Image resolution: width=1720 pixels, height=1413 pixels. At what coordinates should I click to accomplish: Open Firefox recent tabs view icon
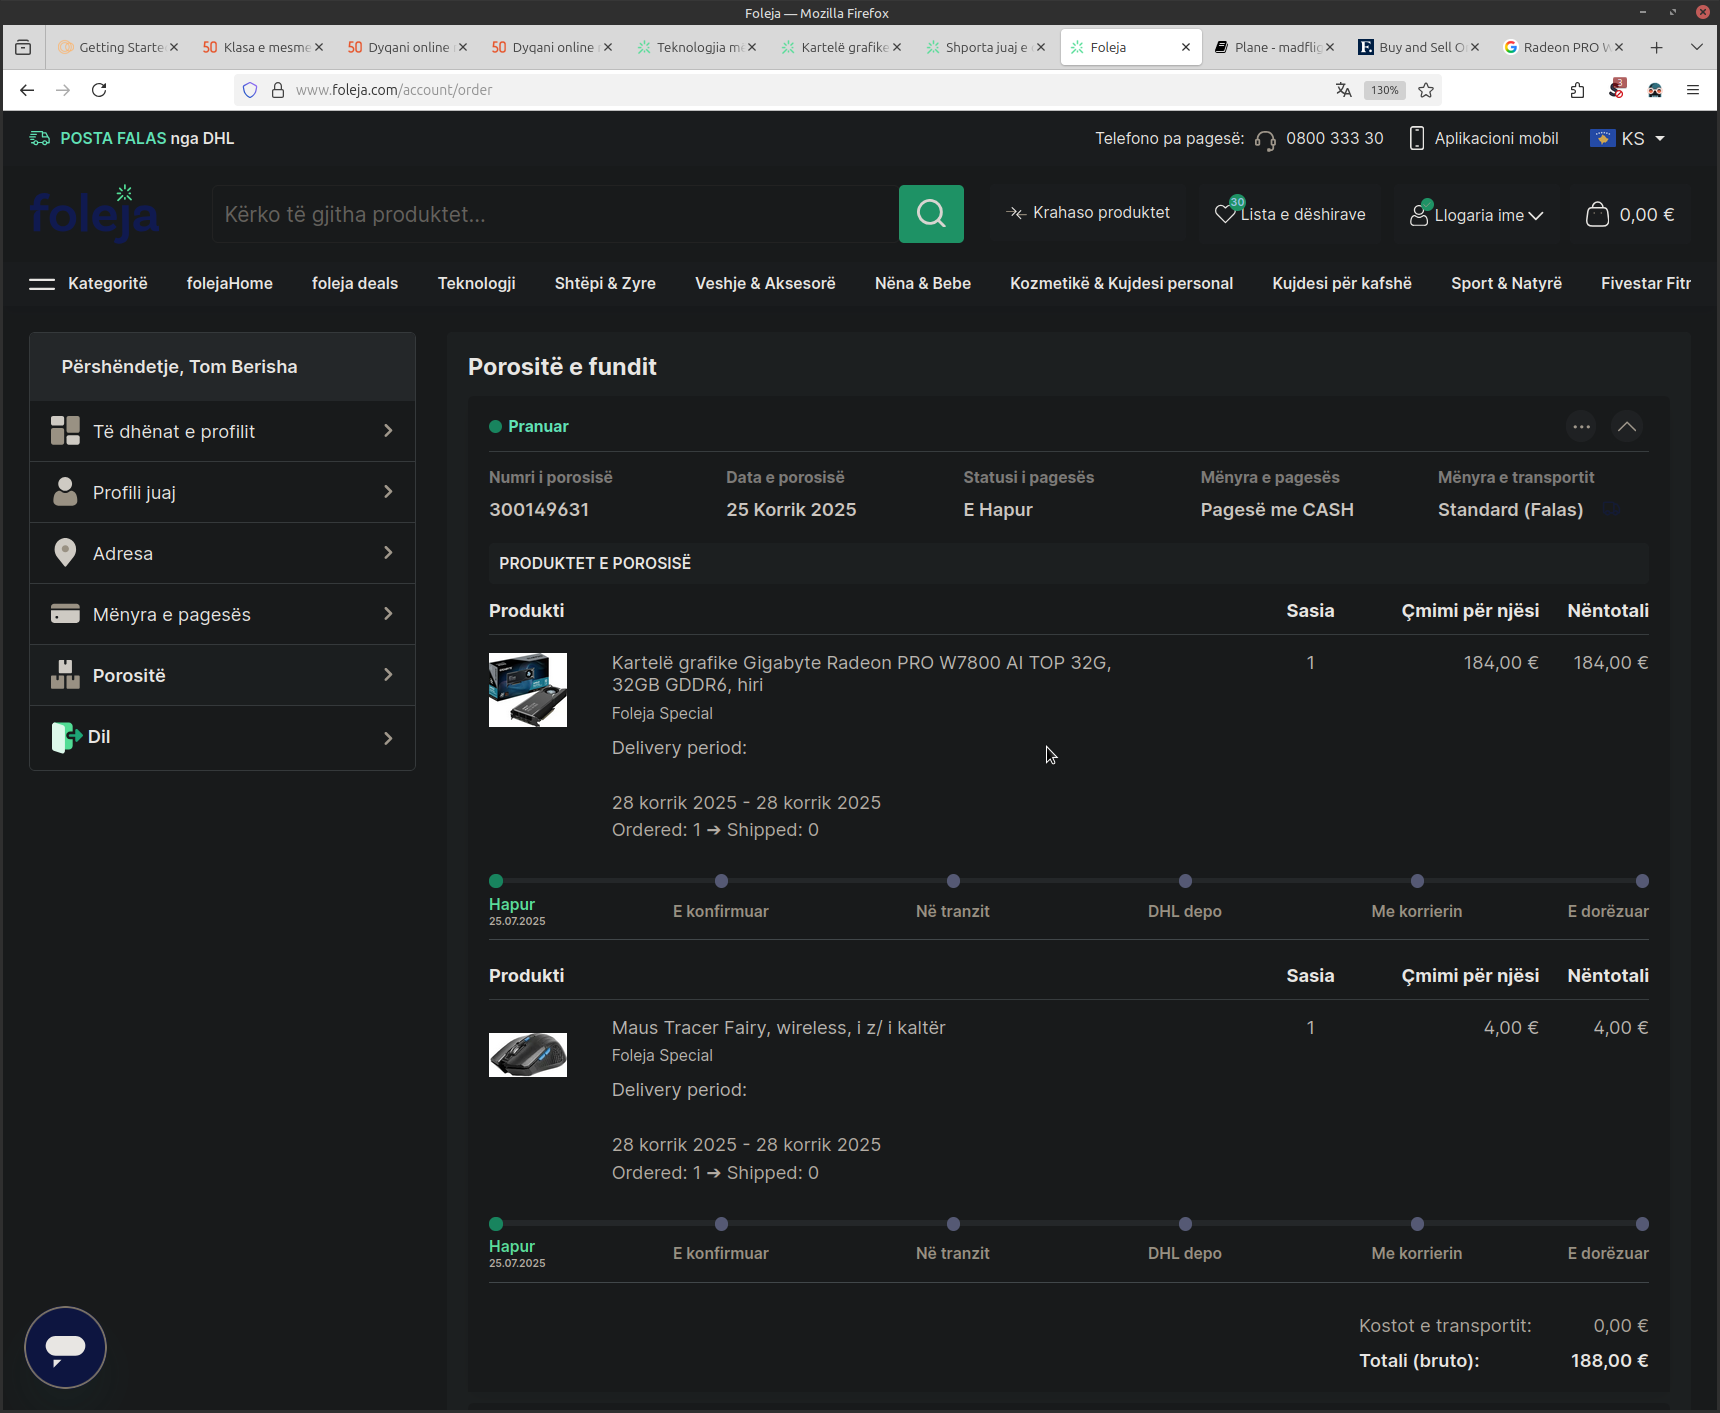pyautogui.click(x=23, y=47)
